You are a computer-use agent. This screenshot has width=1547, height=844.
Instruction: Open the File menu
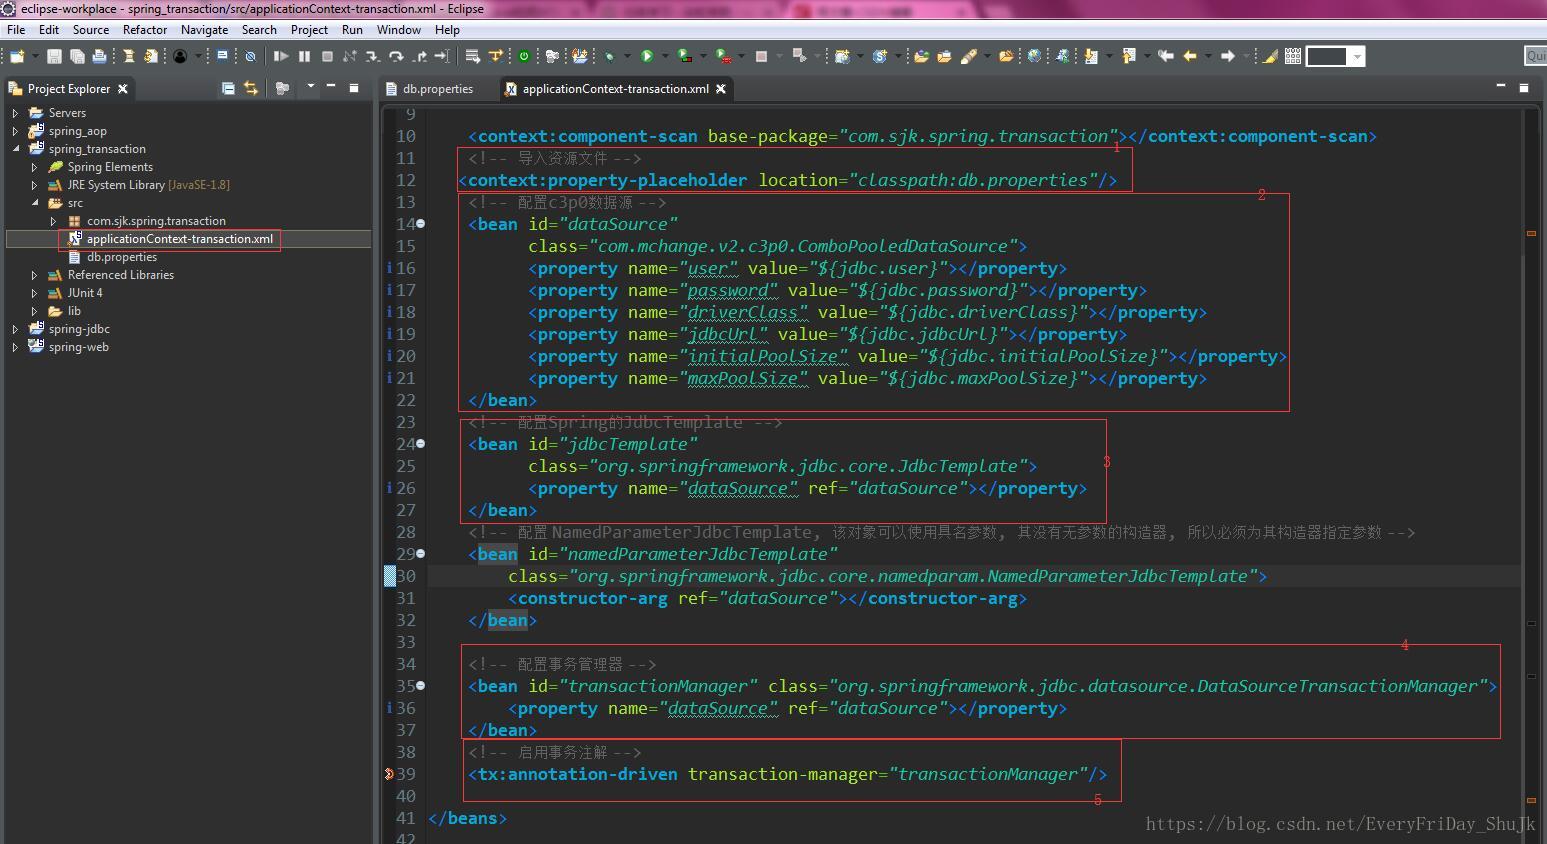[16, 30]
